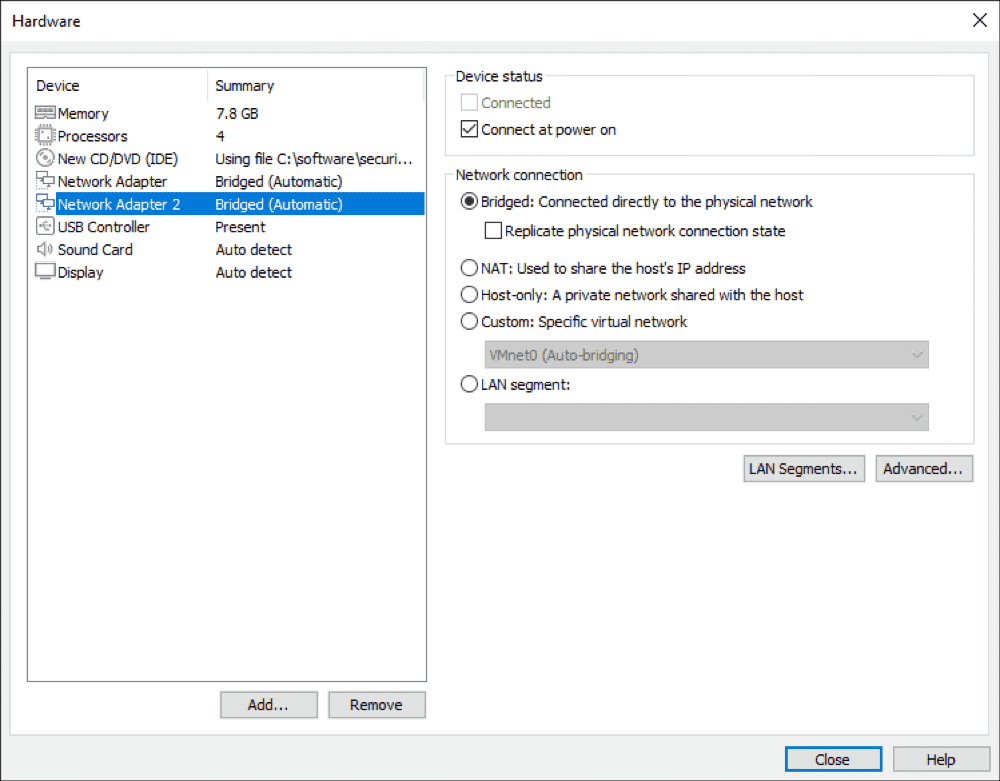
Task: Click the Memory device icon
Action: [45, 113]
